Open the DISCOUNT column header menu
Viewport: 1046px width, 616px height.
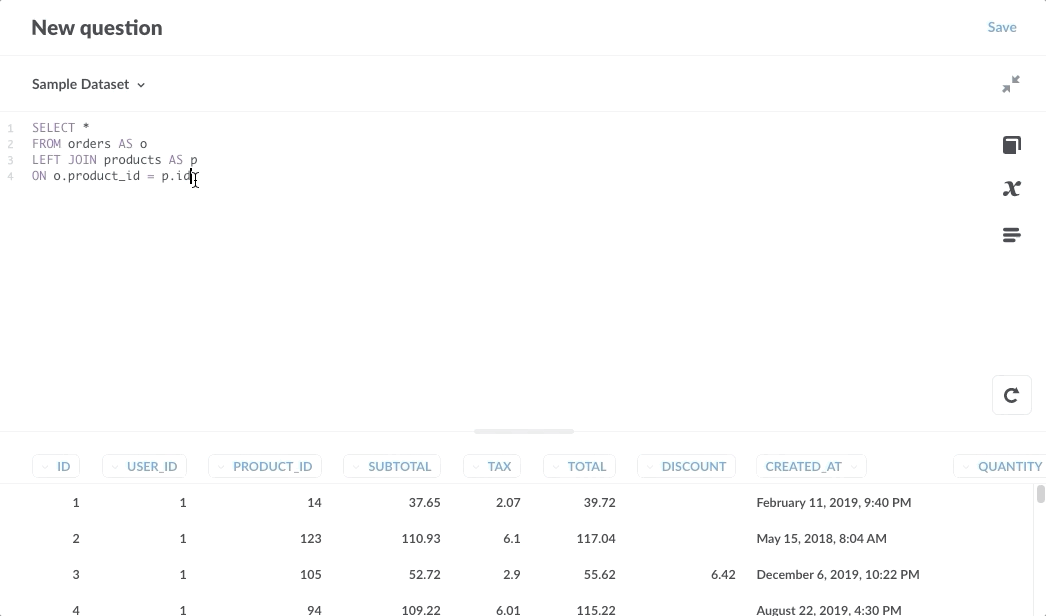pos(686,467)
